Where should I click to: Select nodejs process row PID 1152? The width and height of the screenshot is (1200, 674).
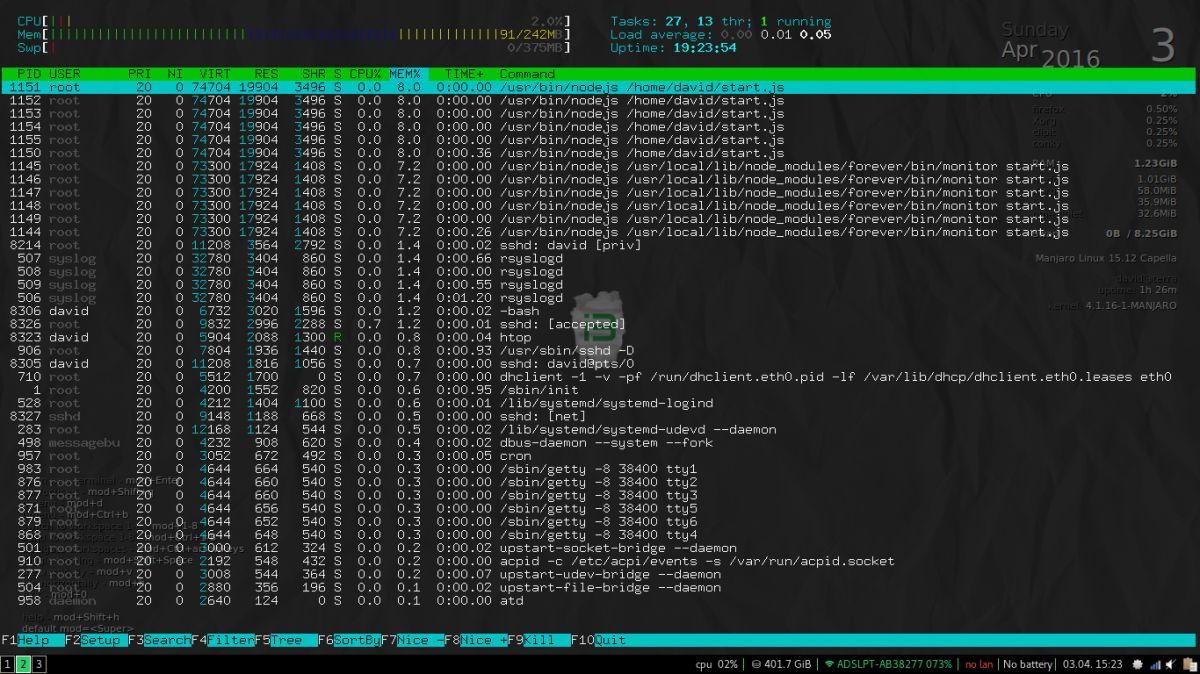pyautogui.click(x=600, y=100)
